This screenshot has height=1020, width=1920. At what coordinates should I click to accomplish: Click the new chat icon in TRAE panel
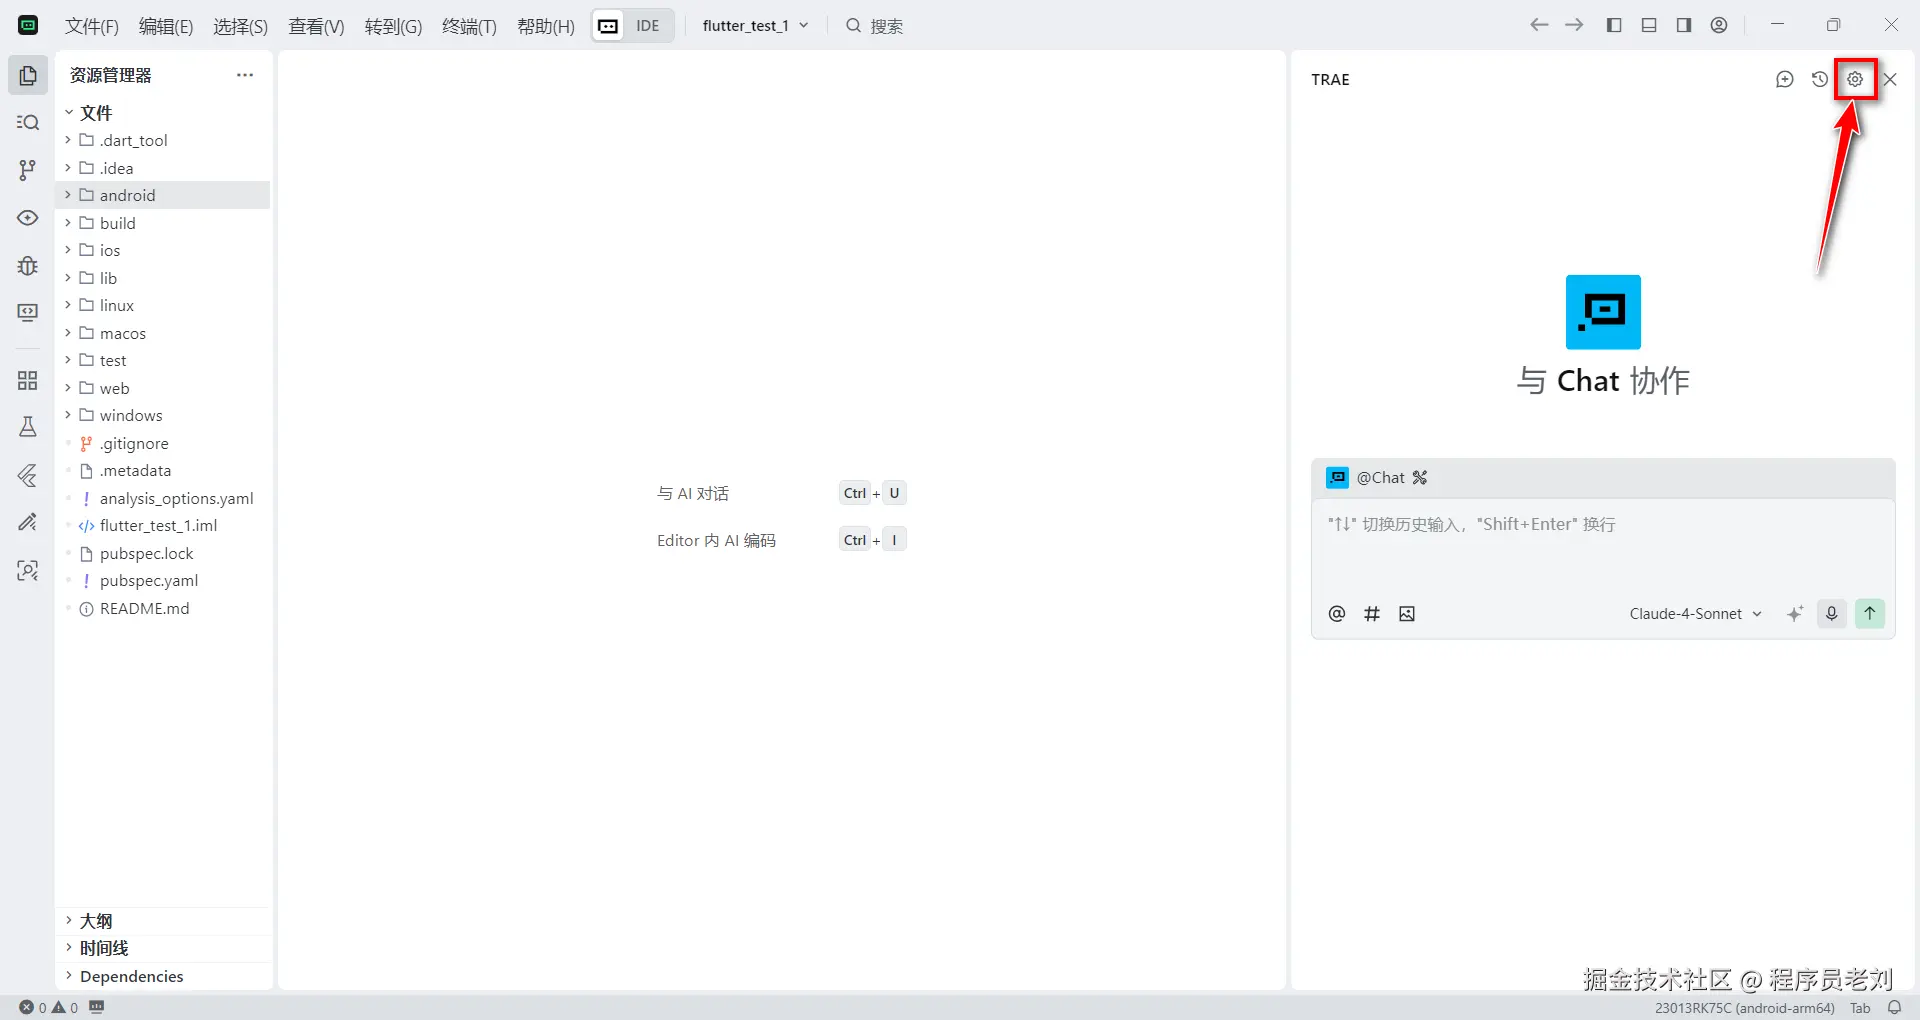[1785, 79]
